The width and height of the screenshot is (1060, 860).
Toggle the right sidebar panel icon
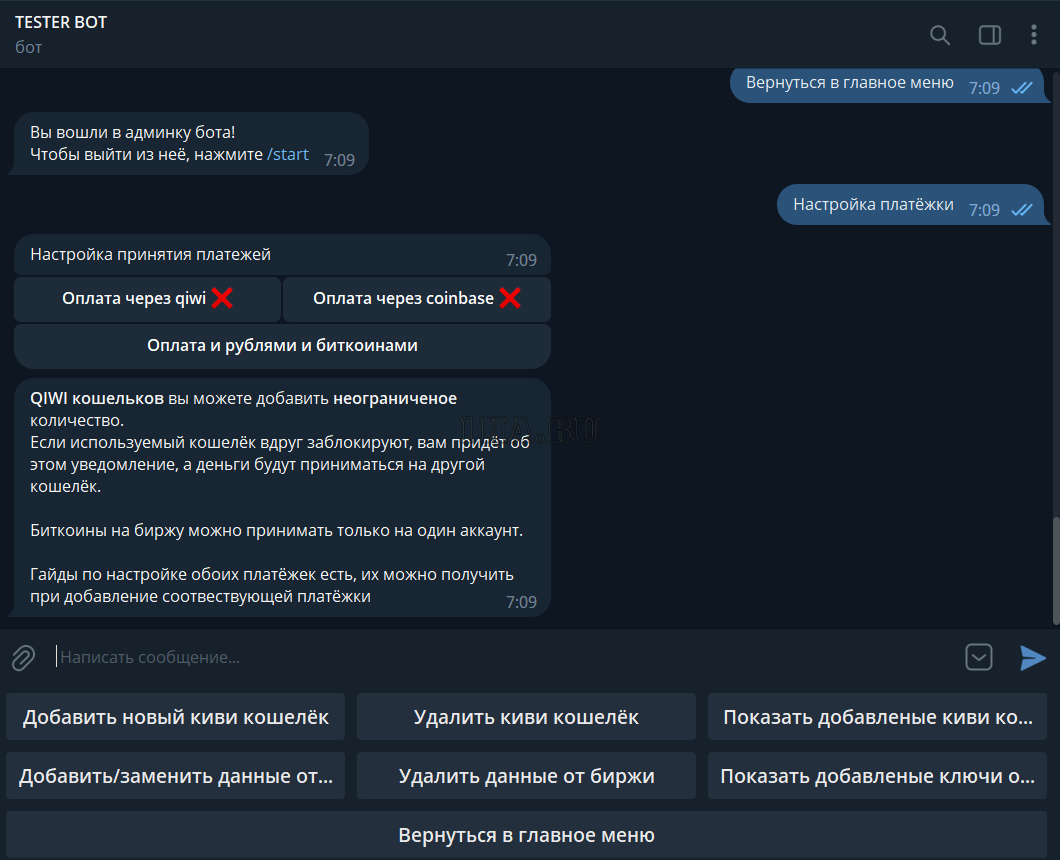(x=989, y=35)
